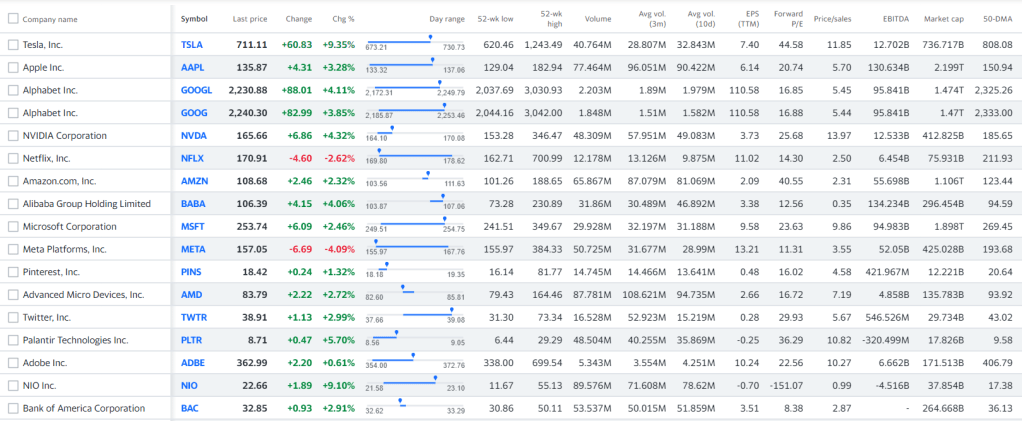Check the box next to Palantir Technologies Inc.
Screen dimensions: 1022x421
tap(13, 340)
